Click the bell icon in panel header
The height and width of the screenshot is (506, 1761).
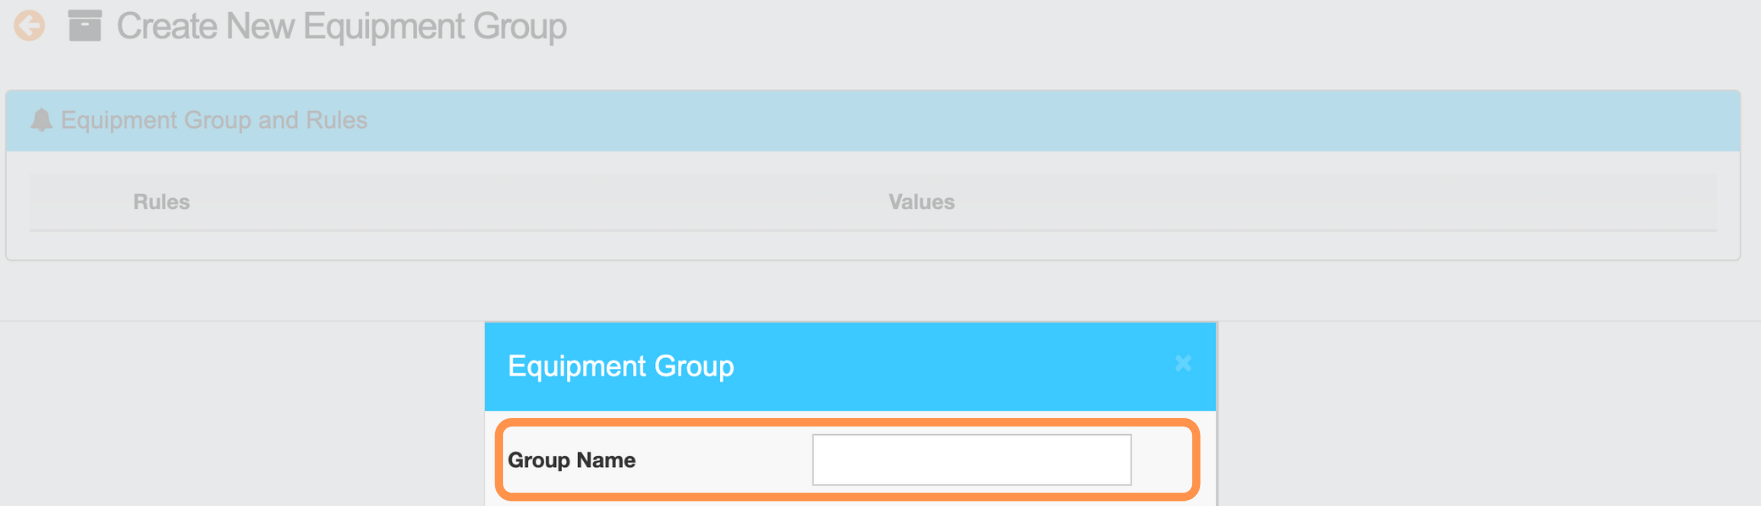41,120
